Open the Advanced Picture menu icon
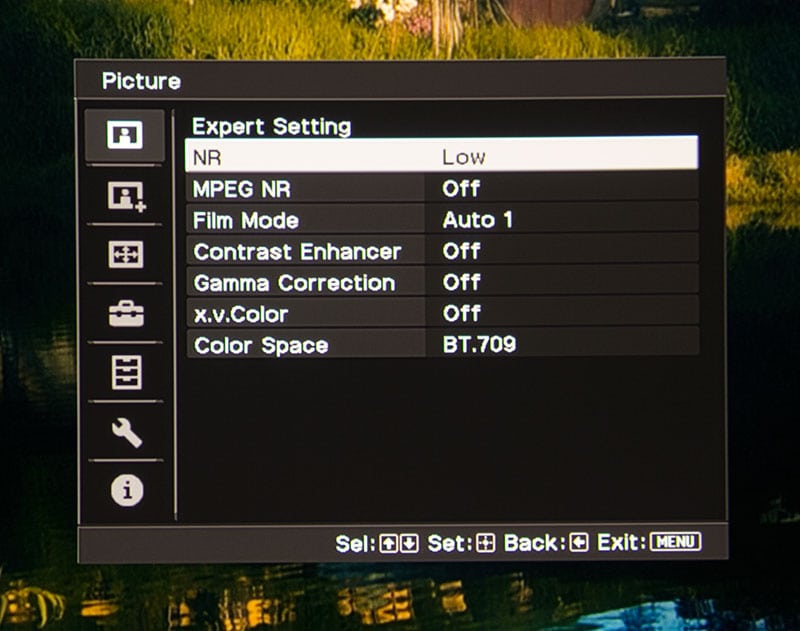Image resolution: width=800 pixels, height=631 pixels. coord(126,195)
